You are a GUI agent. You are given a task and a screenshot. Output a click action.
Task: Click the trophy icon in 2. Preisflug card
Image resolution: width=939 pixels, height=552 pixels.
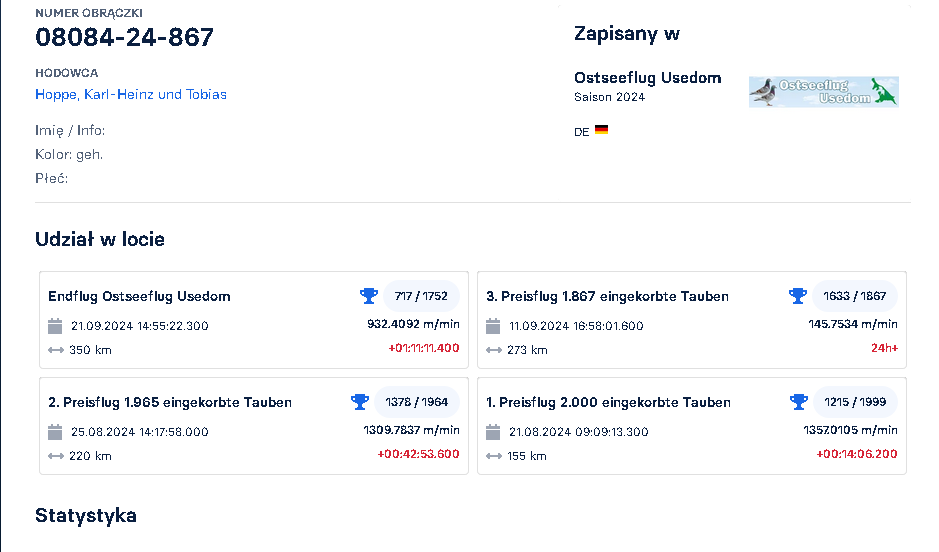[x=360, y=402]
